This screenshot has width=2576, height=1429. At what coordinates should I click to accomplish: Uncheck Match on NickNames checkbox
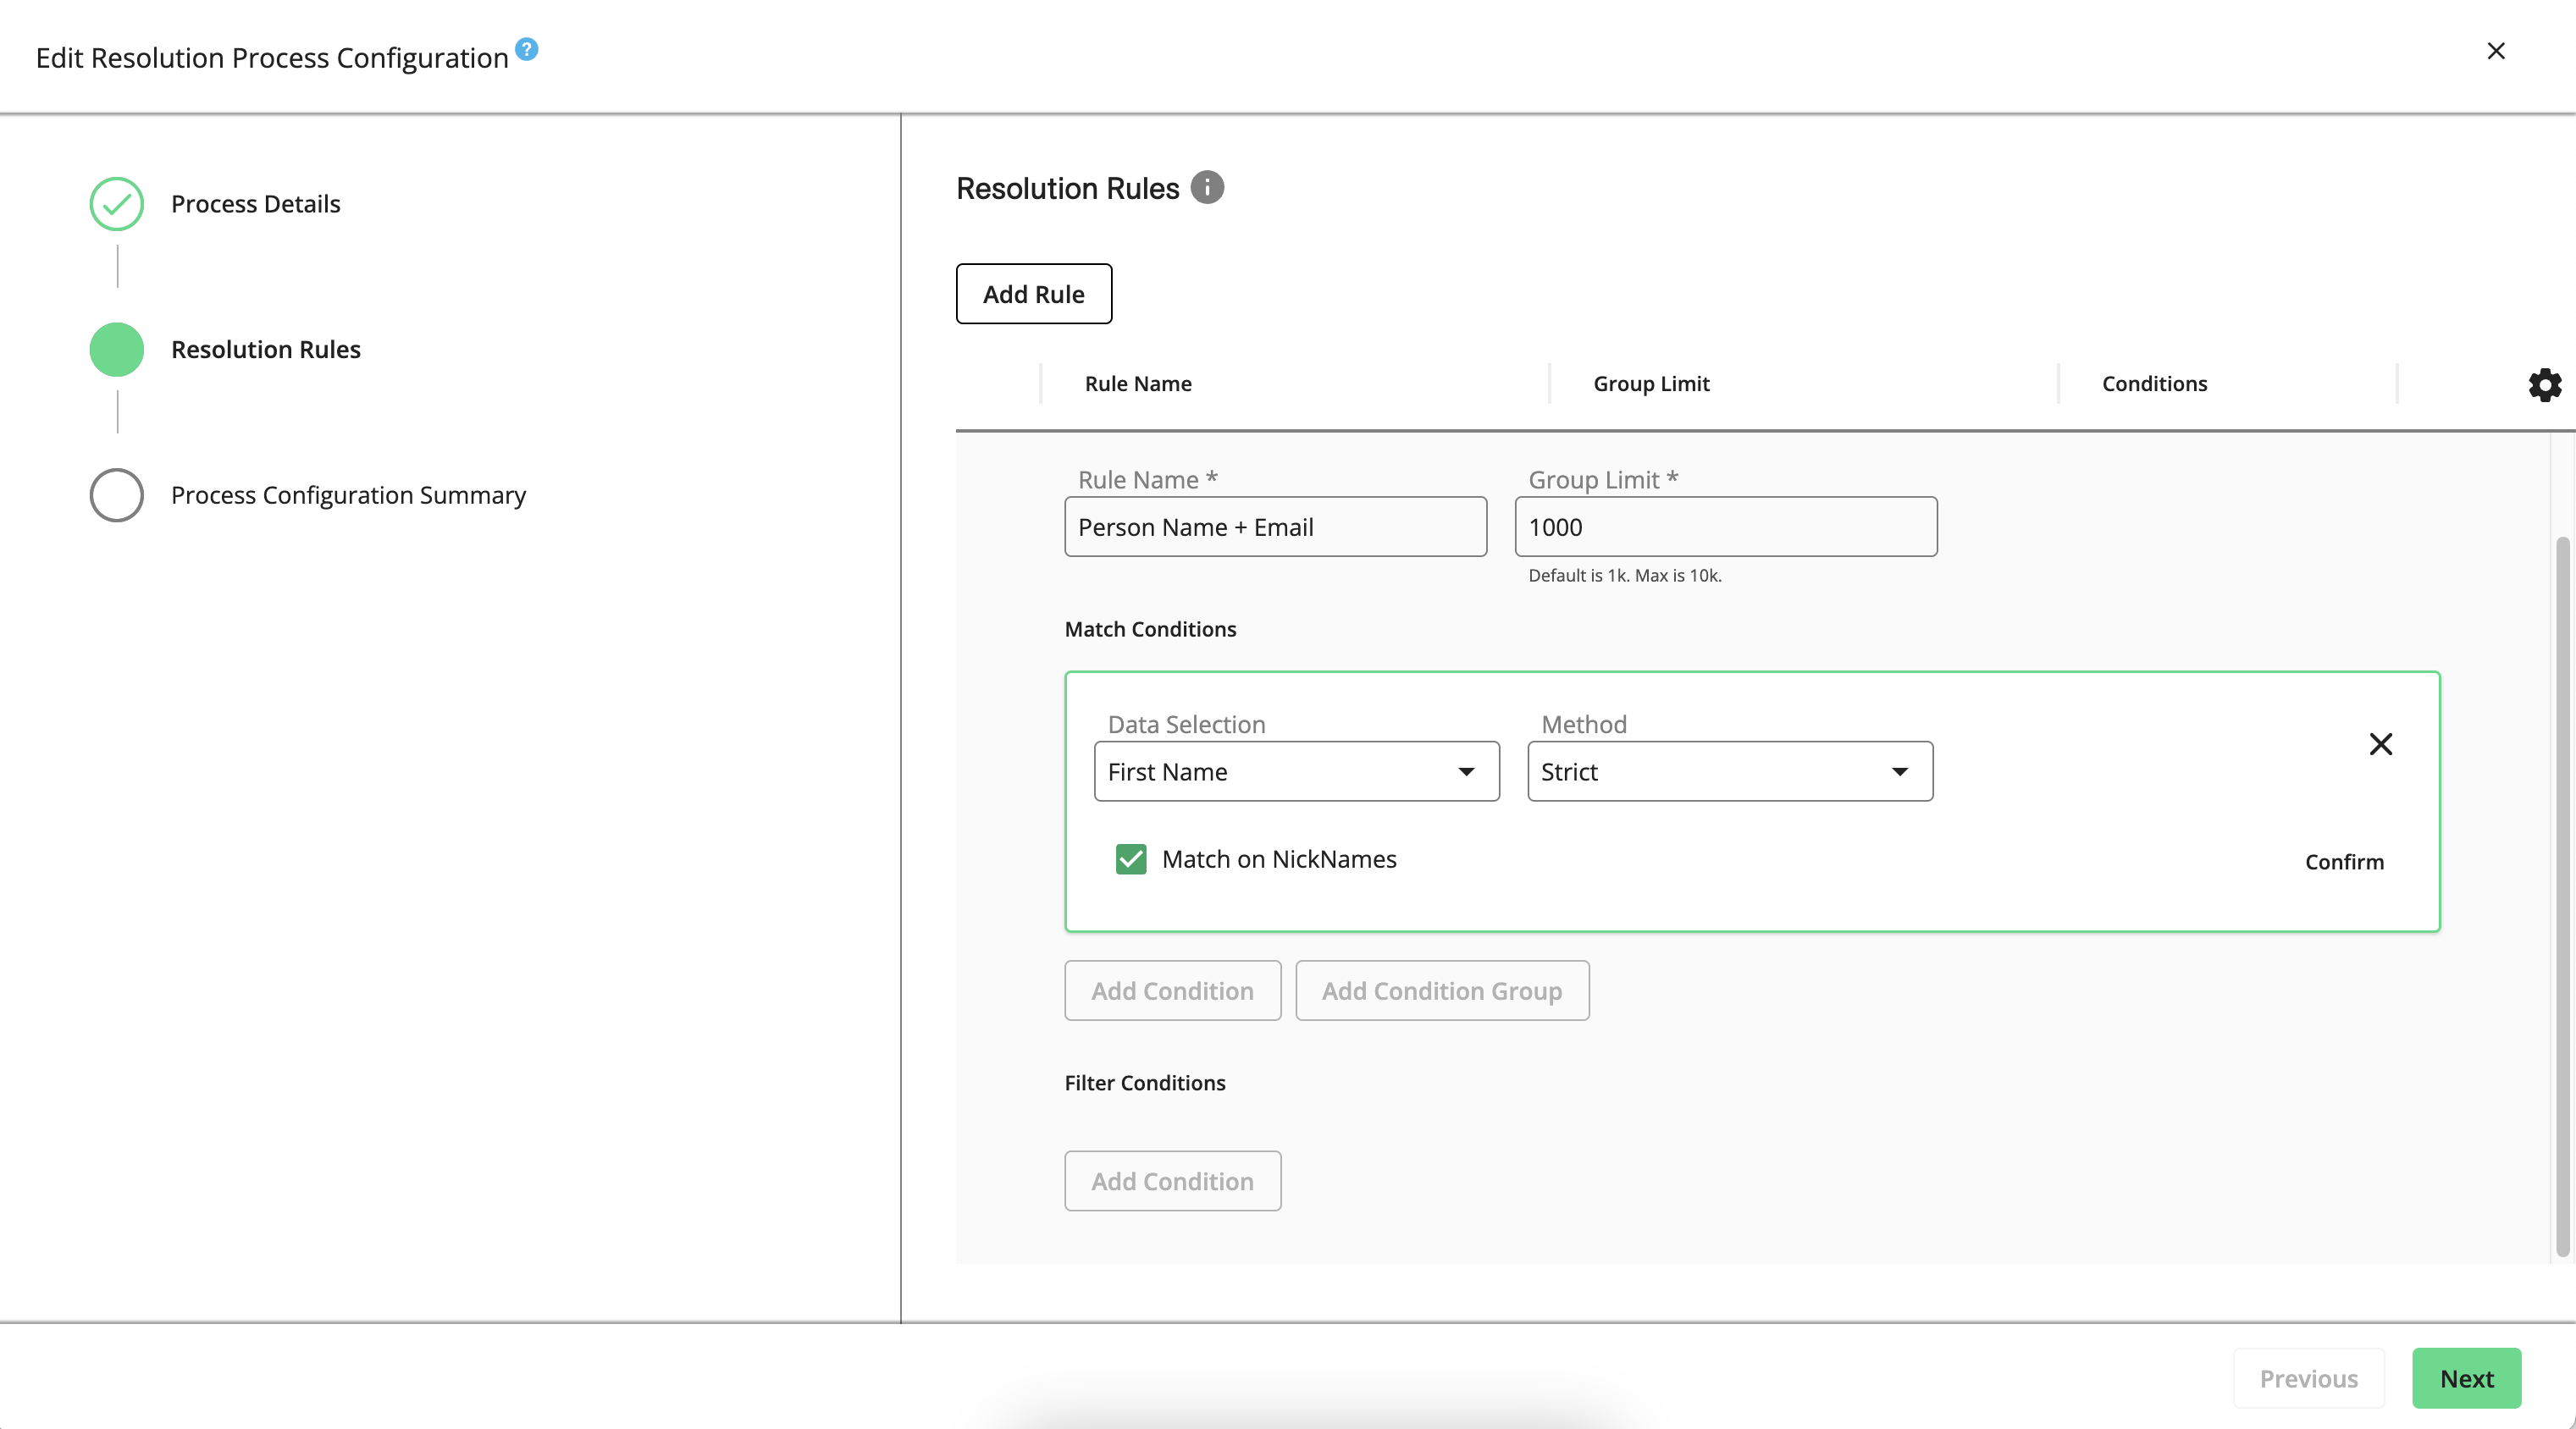[1131, 859]
